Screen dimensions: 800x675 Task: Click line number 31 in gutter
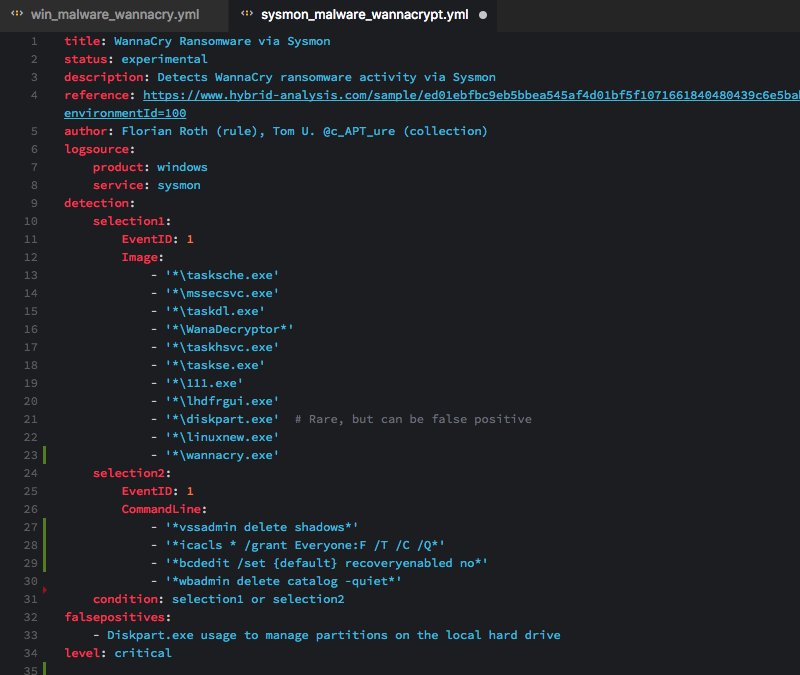(31, 599)
